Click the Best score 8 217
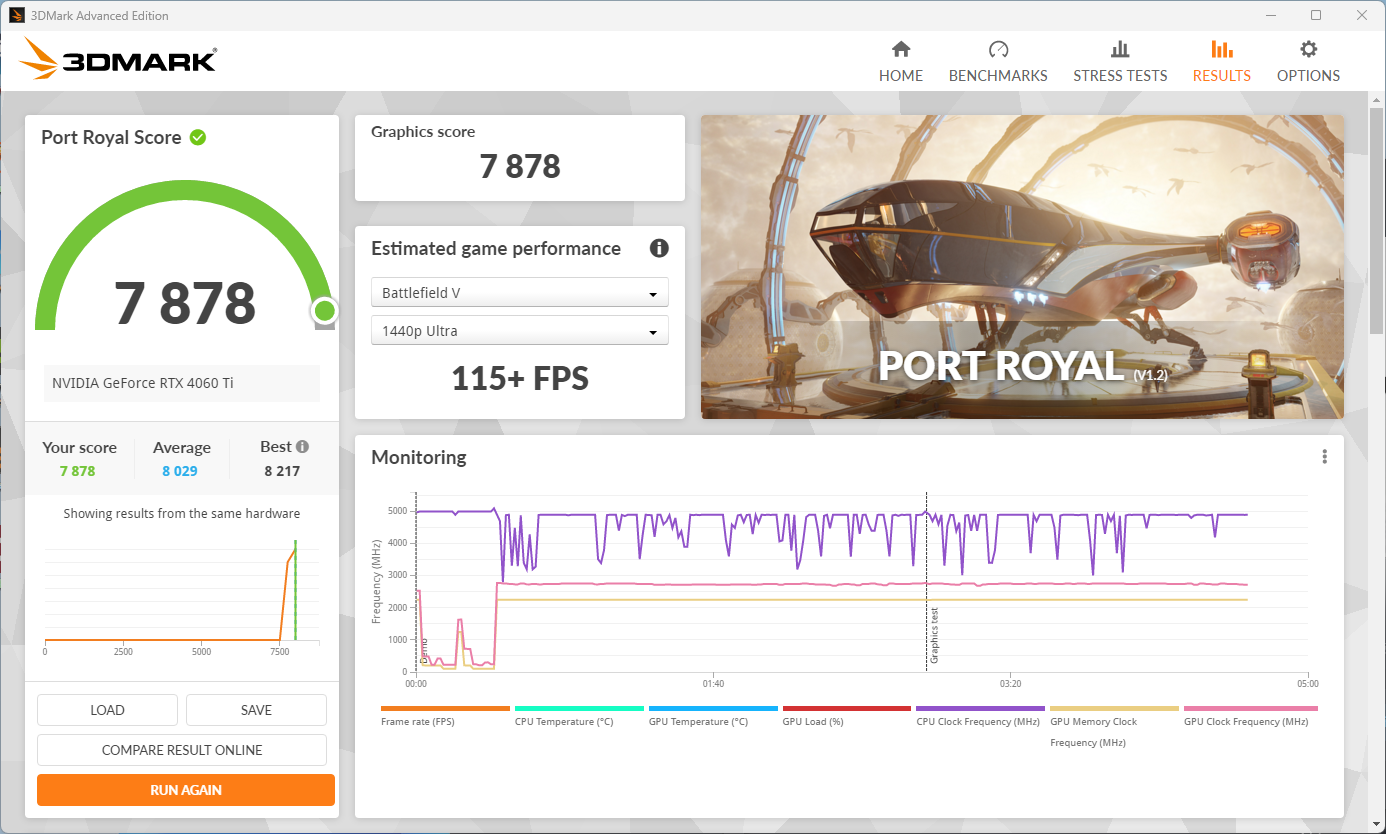This screenshot has width=1386, height=834. click(x=282, y=471)
